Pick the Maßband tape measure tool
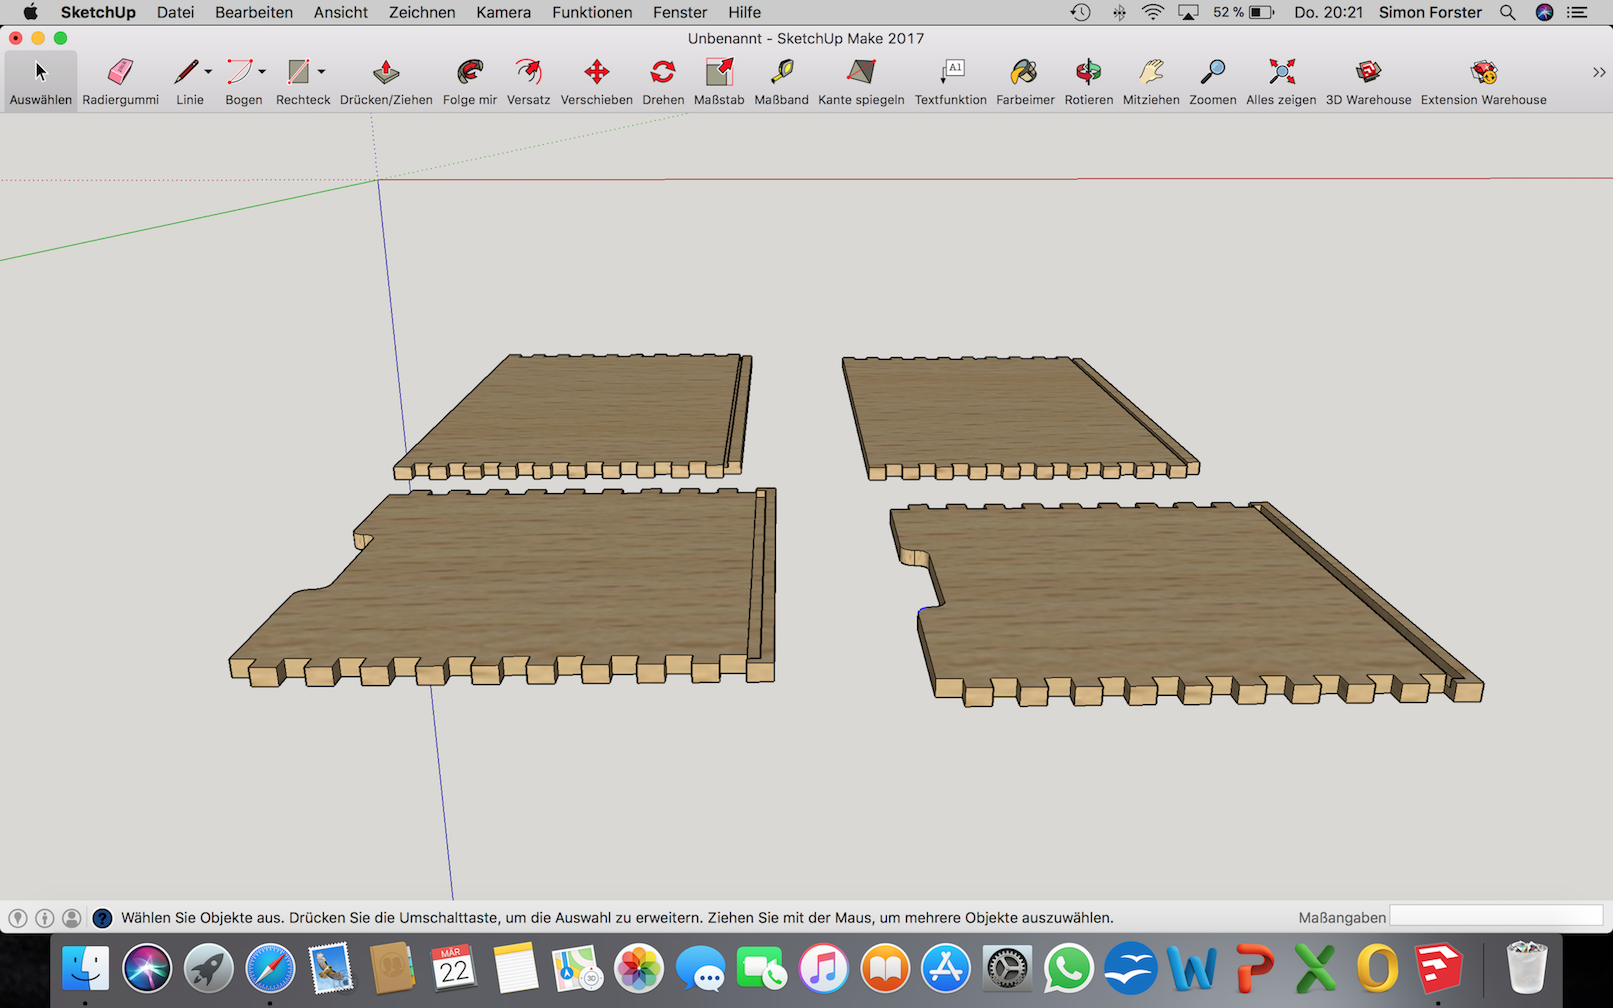This screenshot has height=1008, width=1613. 781,72
